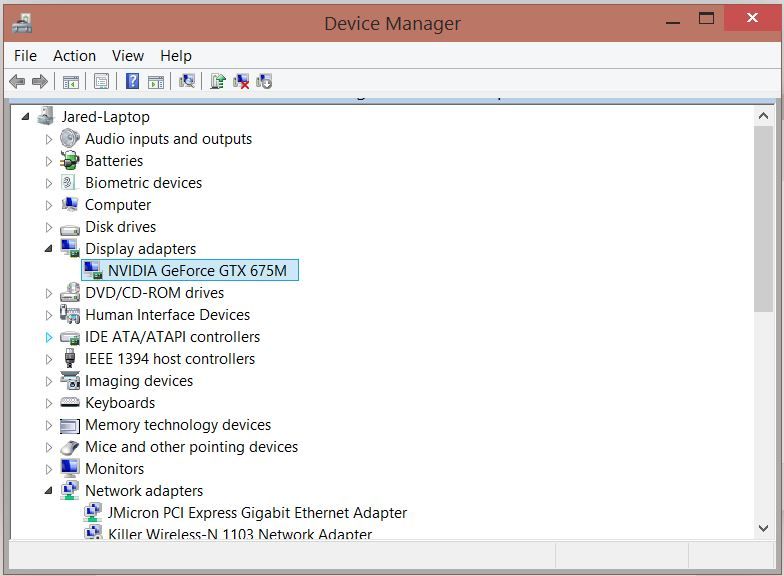The image size is (784, 576).
Task: Expand the Audio inputs and outputs node
Action: 48,139
